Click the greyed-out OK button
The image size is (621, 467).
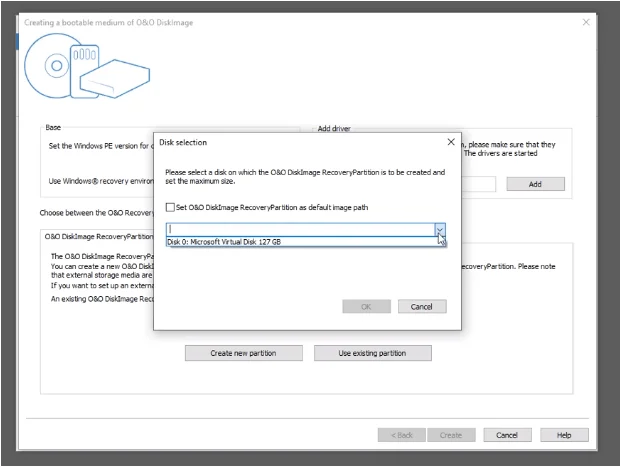tap(366, 307)
